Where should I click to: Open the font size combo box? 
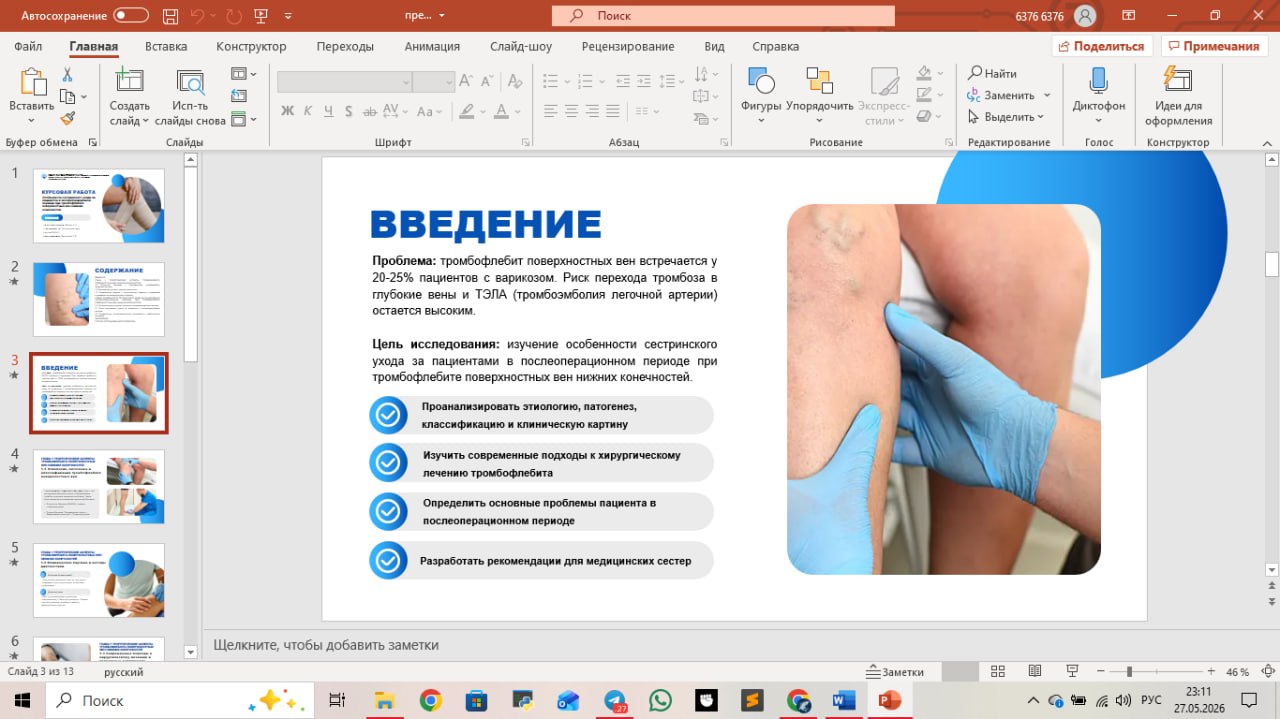(x=434, y=82)
